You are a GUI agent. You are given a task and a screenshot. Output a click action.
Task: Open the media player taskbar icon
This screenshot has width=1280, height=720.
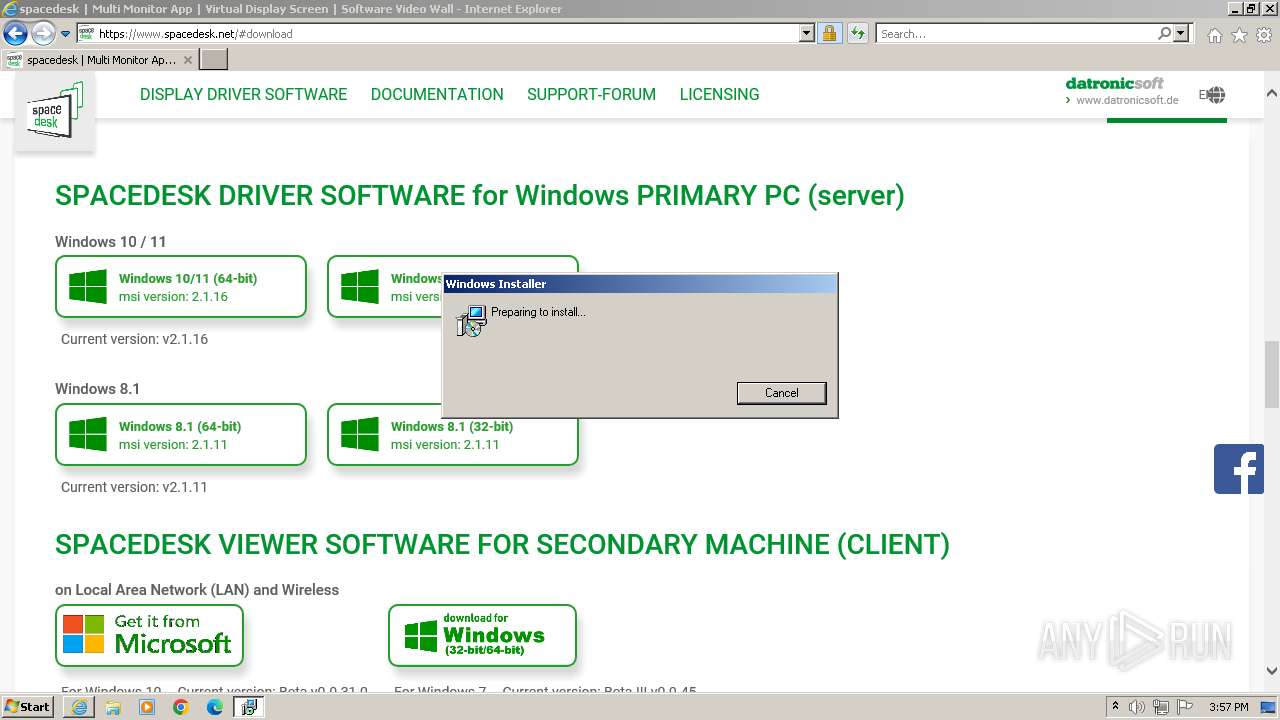tap(147, 707)
